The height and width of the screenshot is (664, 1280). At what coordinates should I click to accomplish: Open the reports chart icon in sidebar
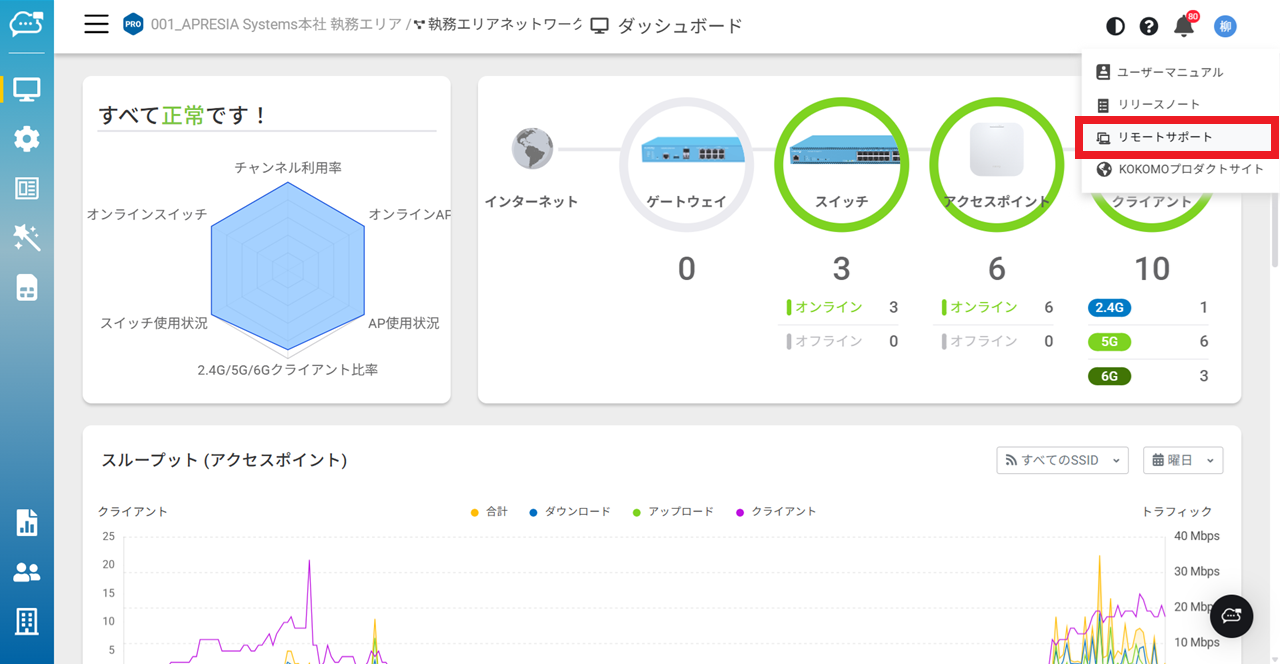point(27,522)
